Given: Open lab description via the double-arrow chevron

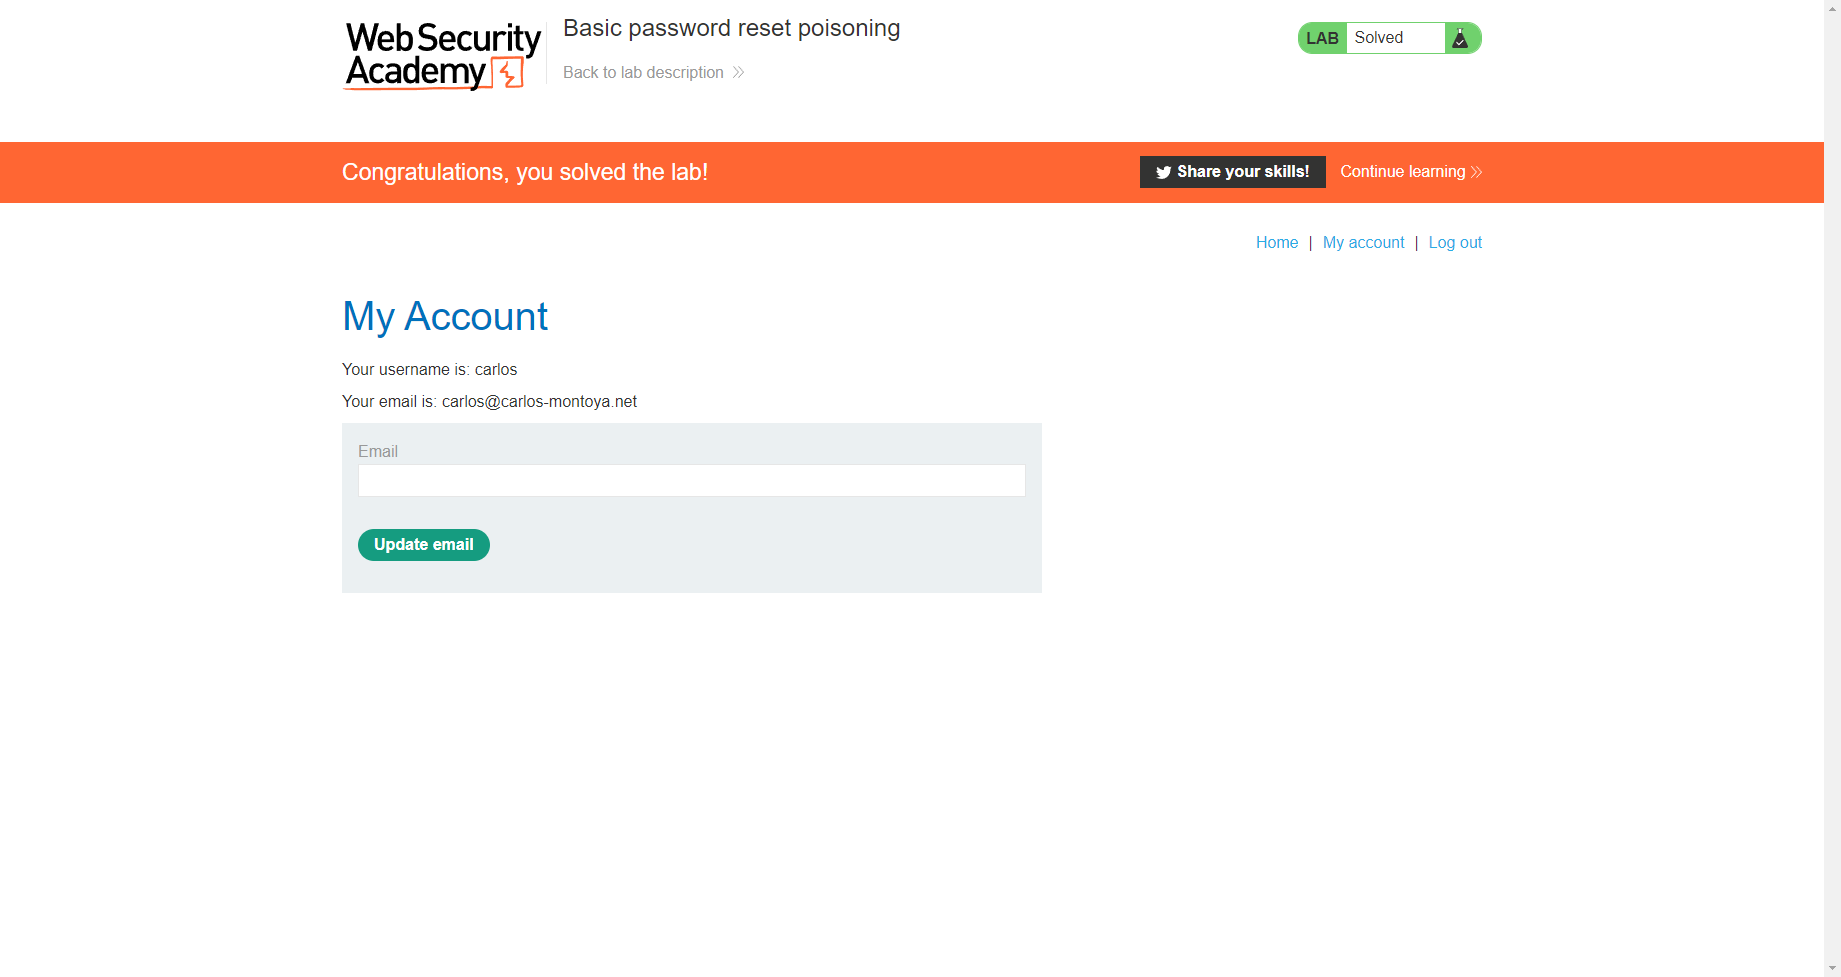Looking at the screenshot, I should tap(737, 72).
